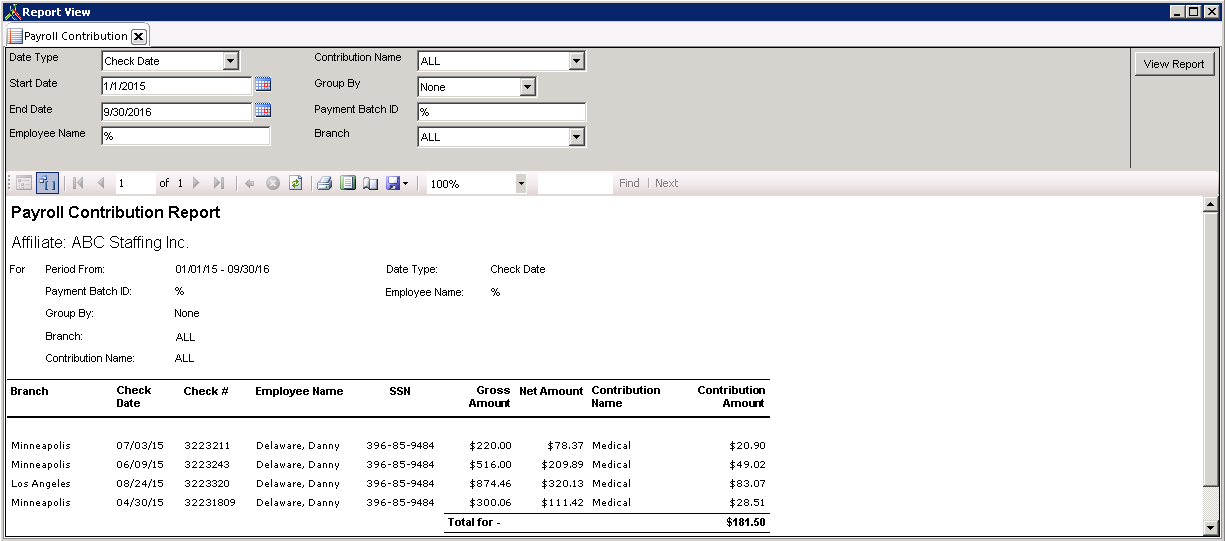
Task: Go to previous page of report
Action: tap(100, 183)
